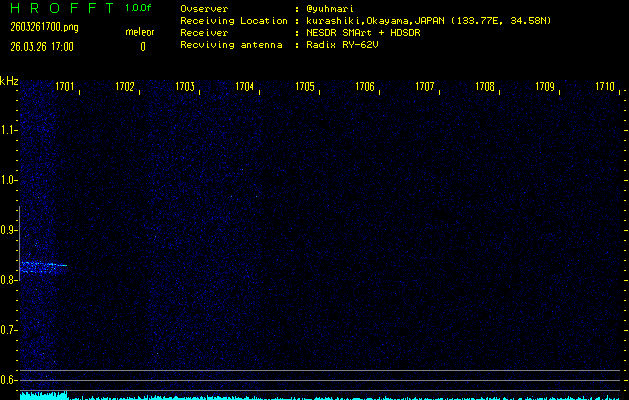Click the version label 1.00f
The height and width of the screenshot is (400, 629).
138,8
